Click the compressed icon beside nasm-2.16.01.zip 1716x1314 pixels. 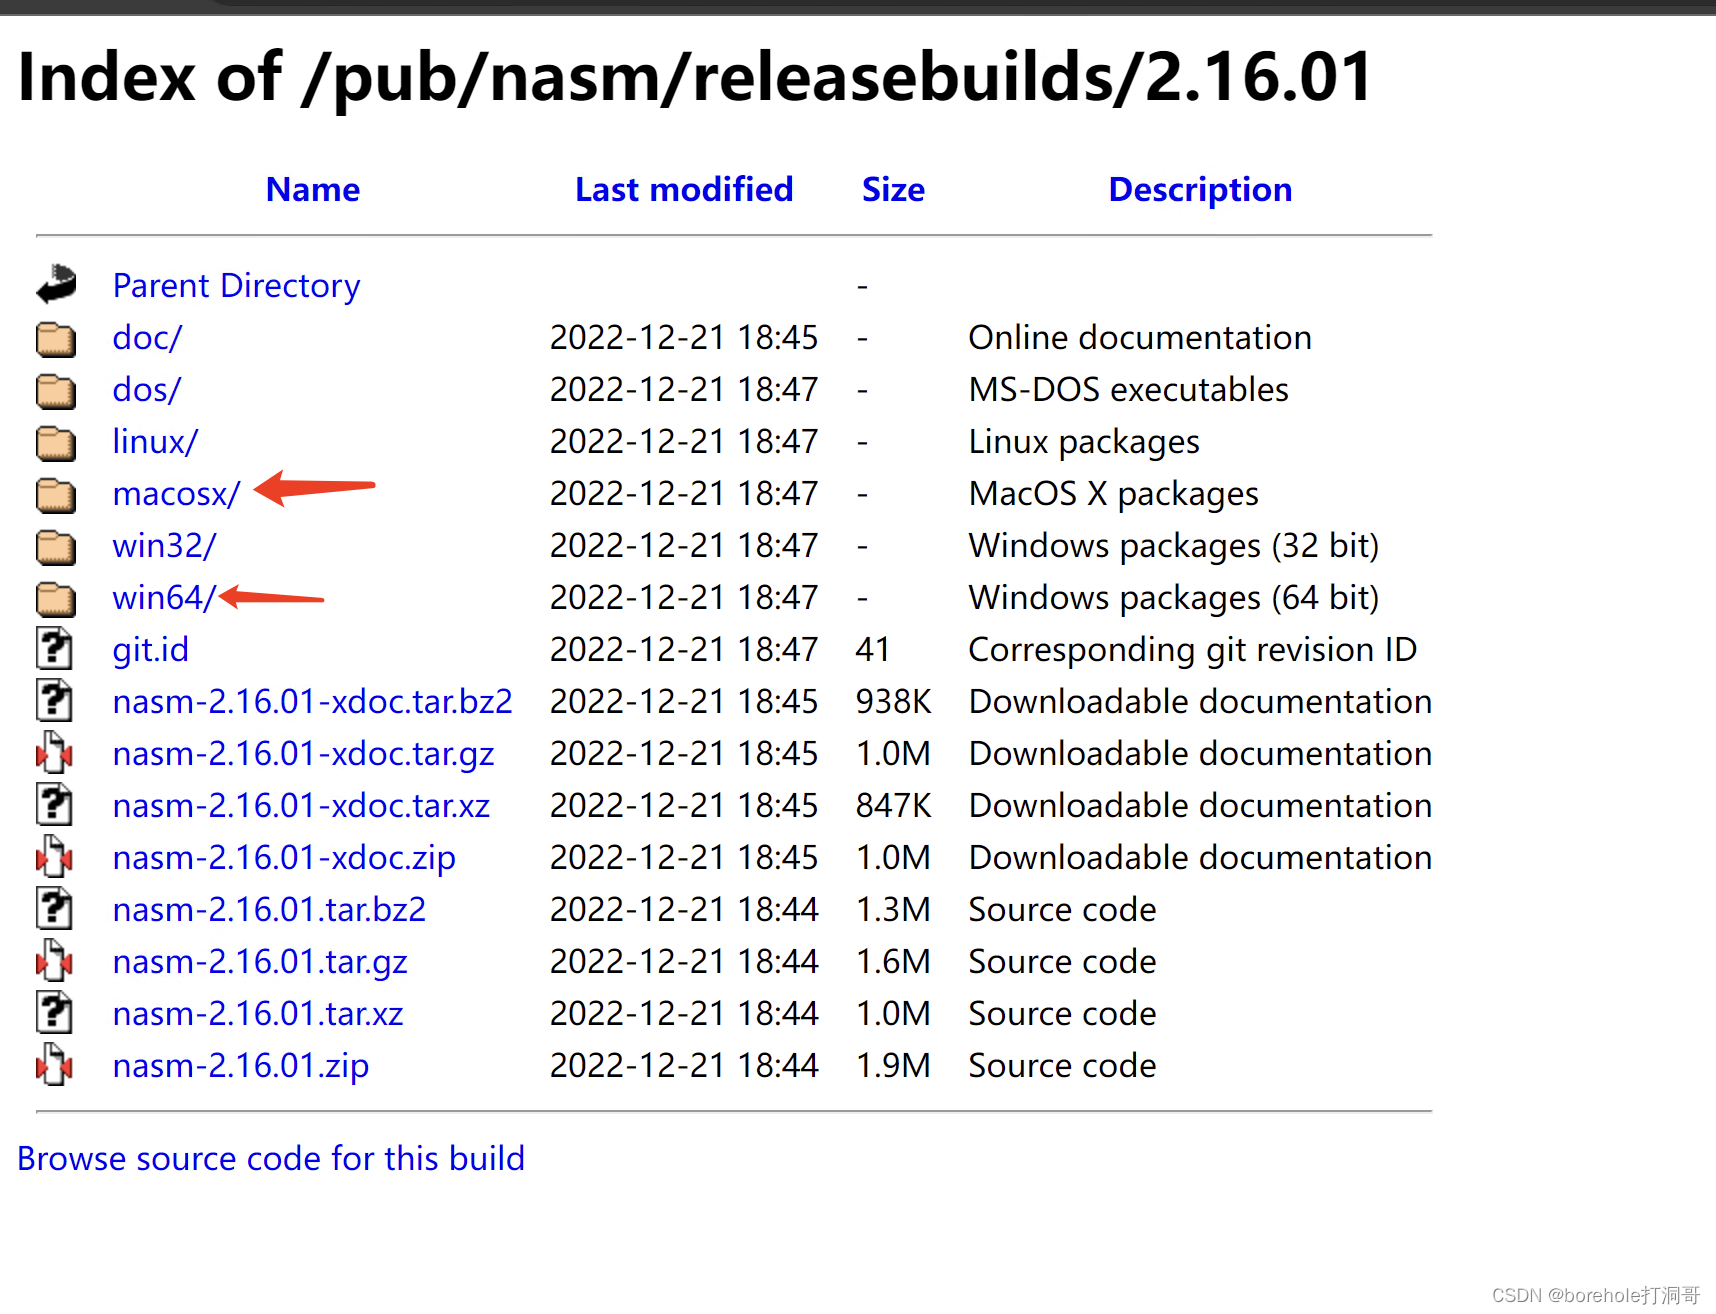pyautogui.click(x=55, y=1065)
